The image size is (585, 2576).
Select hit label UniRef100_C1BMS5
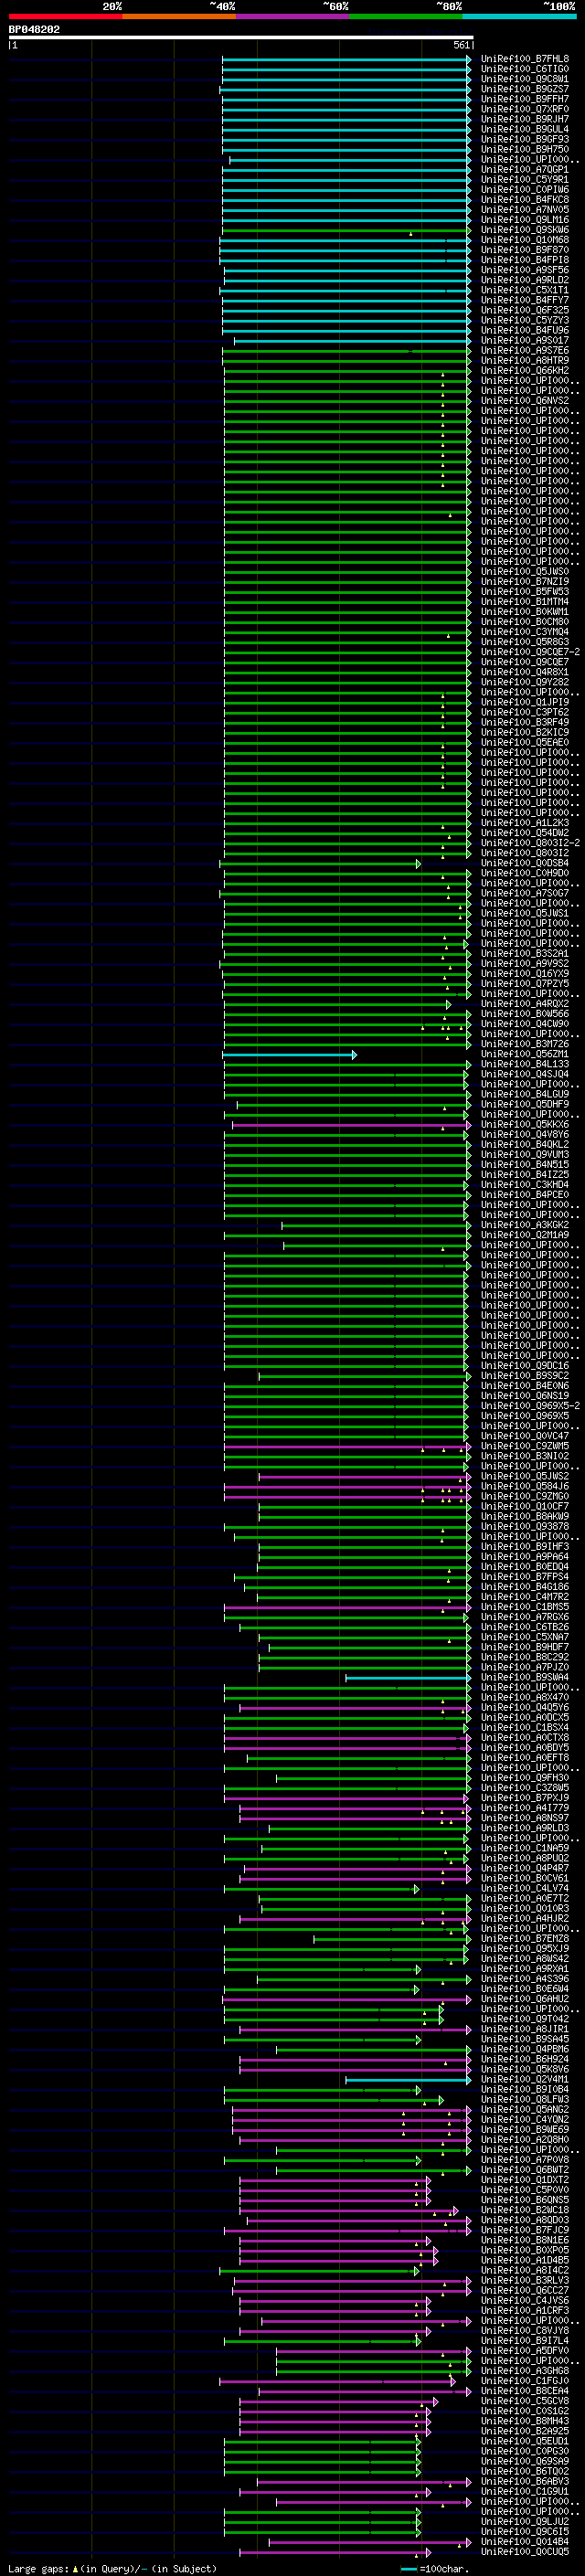pos(525,1607)
